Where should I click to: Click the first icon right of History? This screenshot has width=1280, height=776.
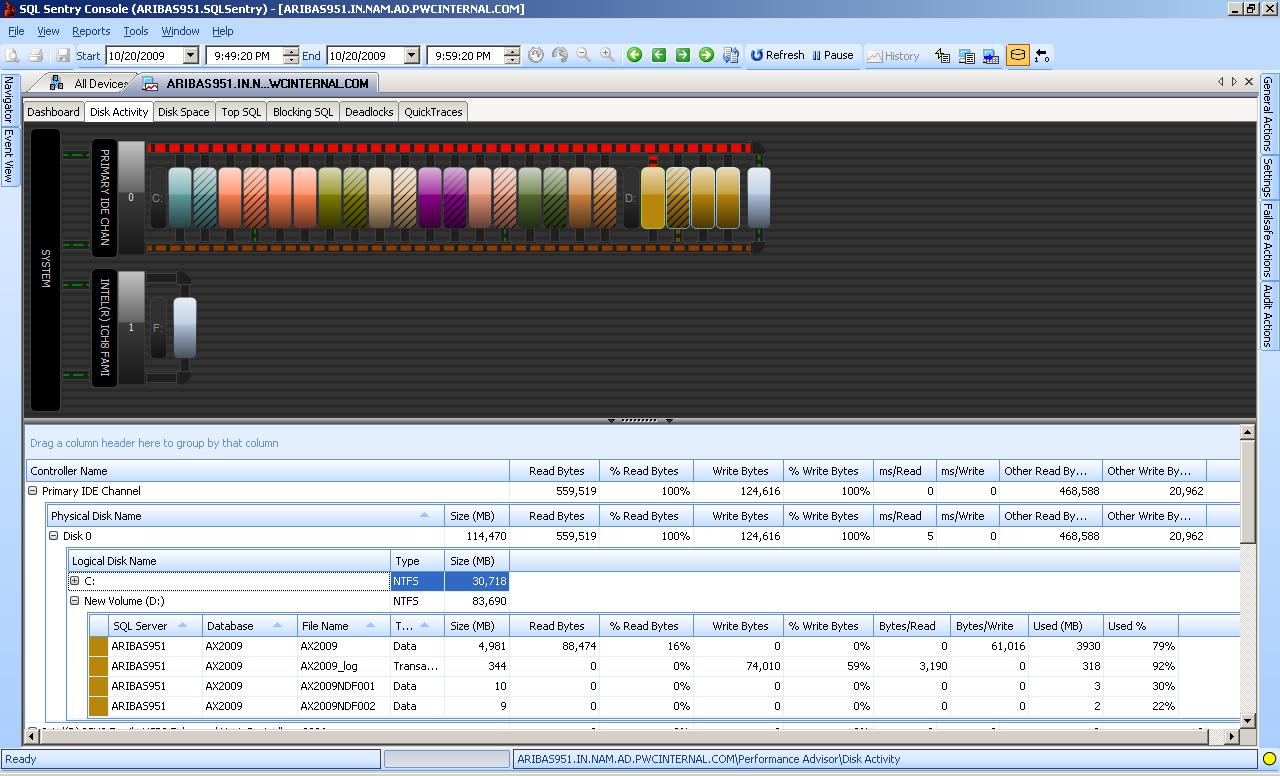pos(942,56)
